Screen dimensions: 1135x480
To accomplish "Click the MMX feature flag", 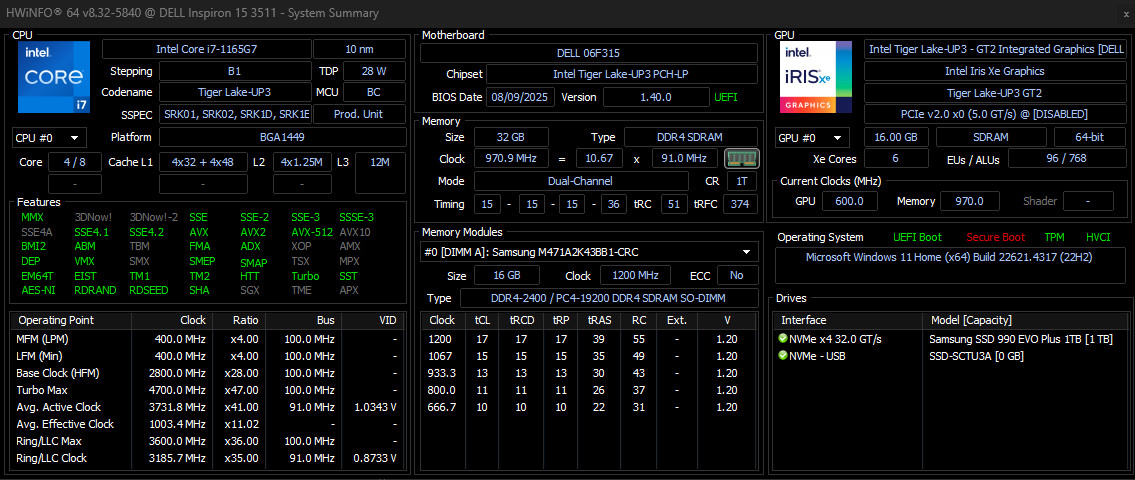I will (x=32, y=217).
